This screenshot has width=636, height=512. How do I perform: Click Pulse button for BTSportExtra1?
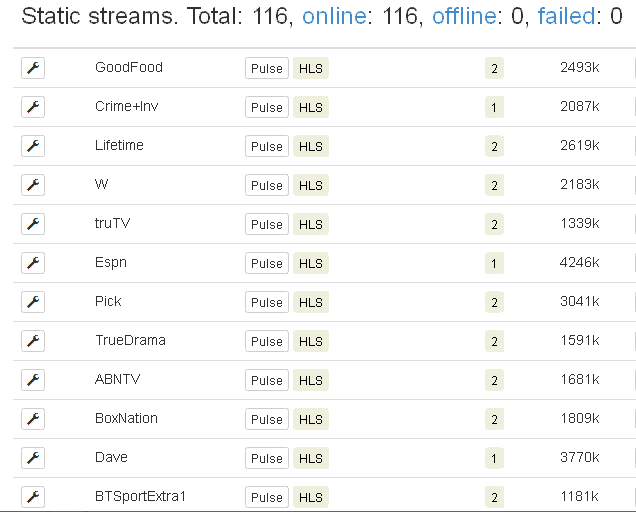click(267, 496)
